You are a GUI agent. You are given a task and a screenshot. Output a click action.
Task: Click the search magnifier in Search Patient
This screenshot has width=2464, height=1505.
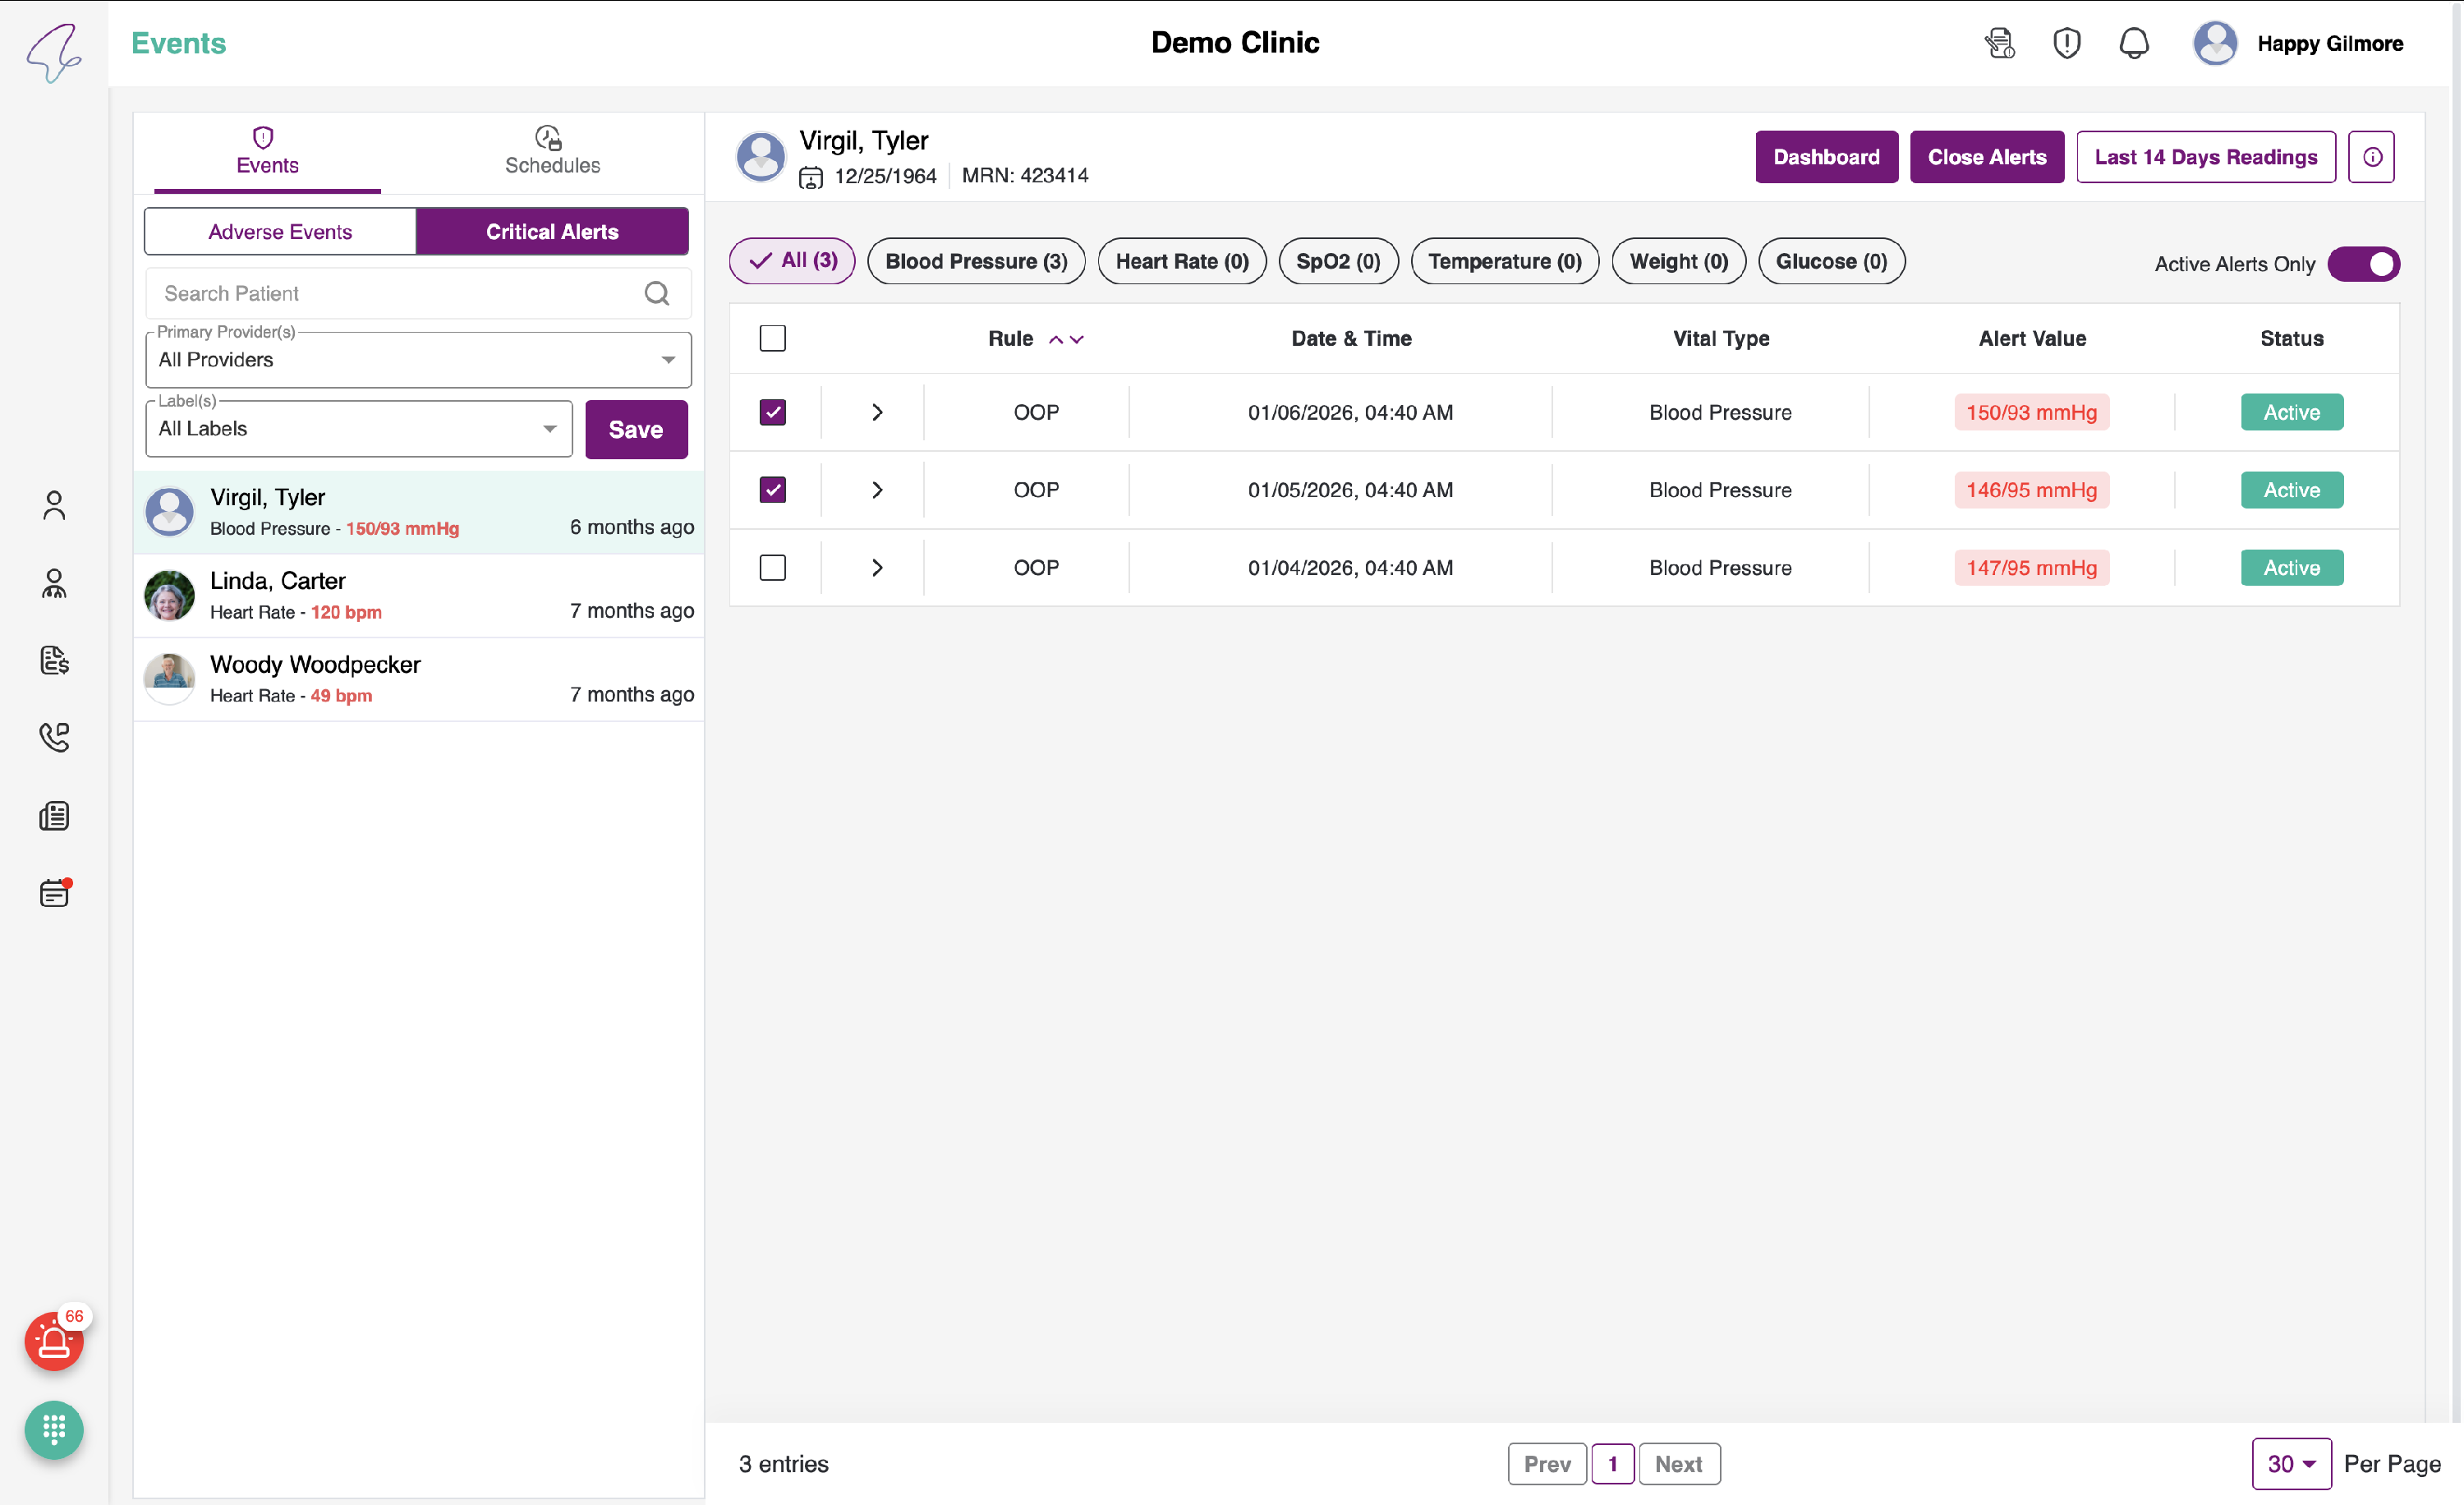pos(656,293)
